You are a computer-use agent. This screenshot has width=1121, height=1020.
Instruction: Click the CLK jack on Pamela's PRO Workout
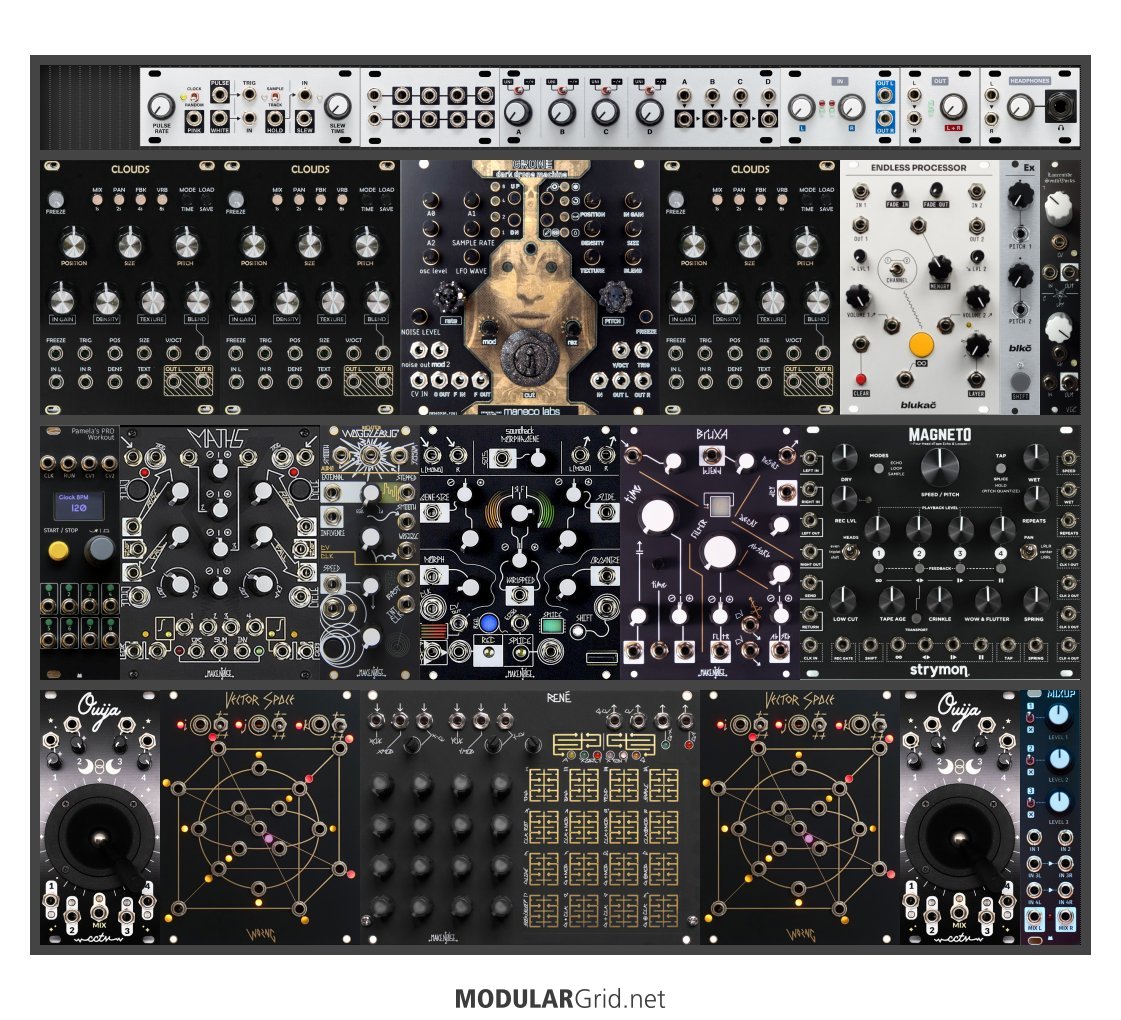(x=49, y=462)
